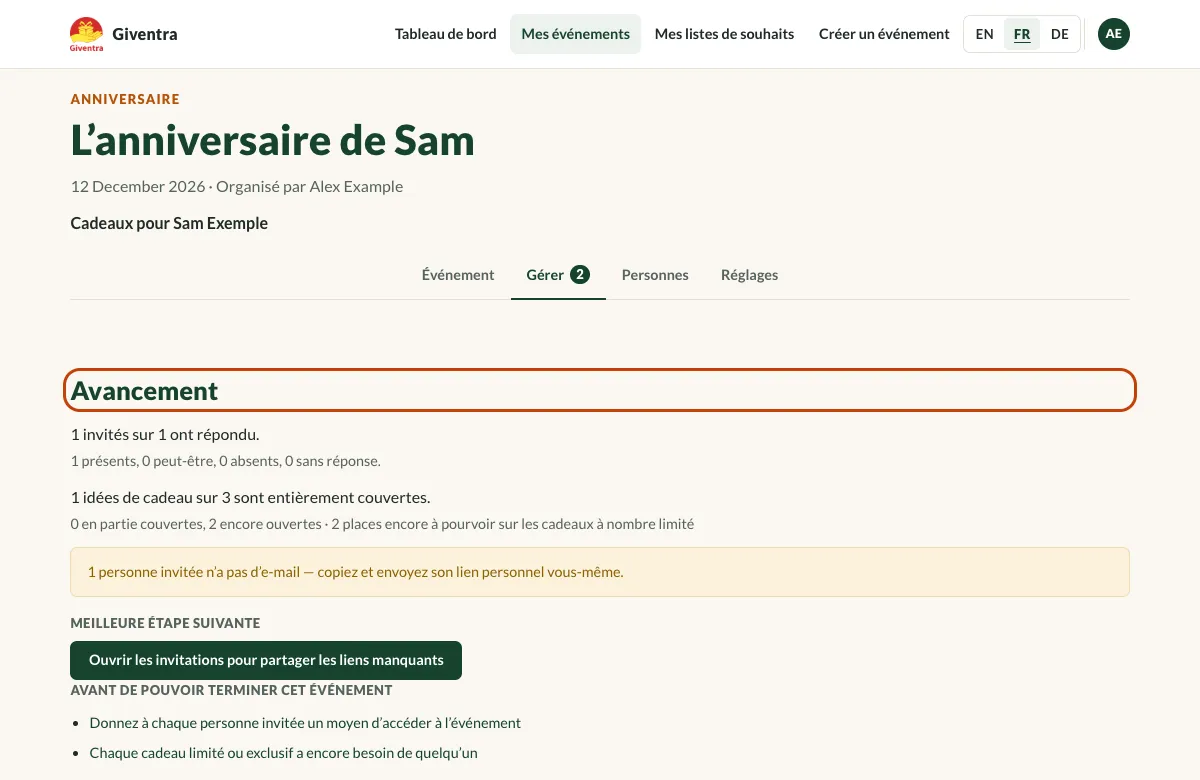Go to Tableau de bord
Viewport: 1200px width, 780px height.
click(446, 34)
